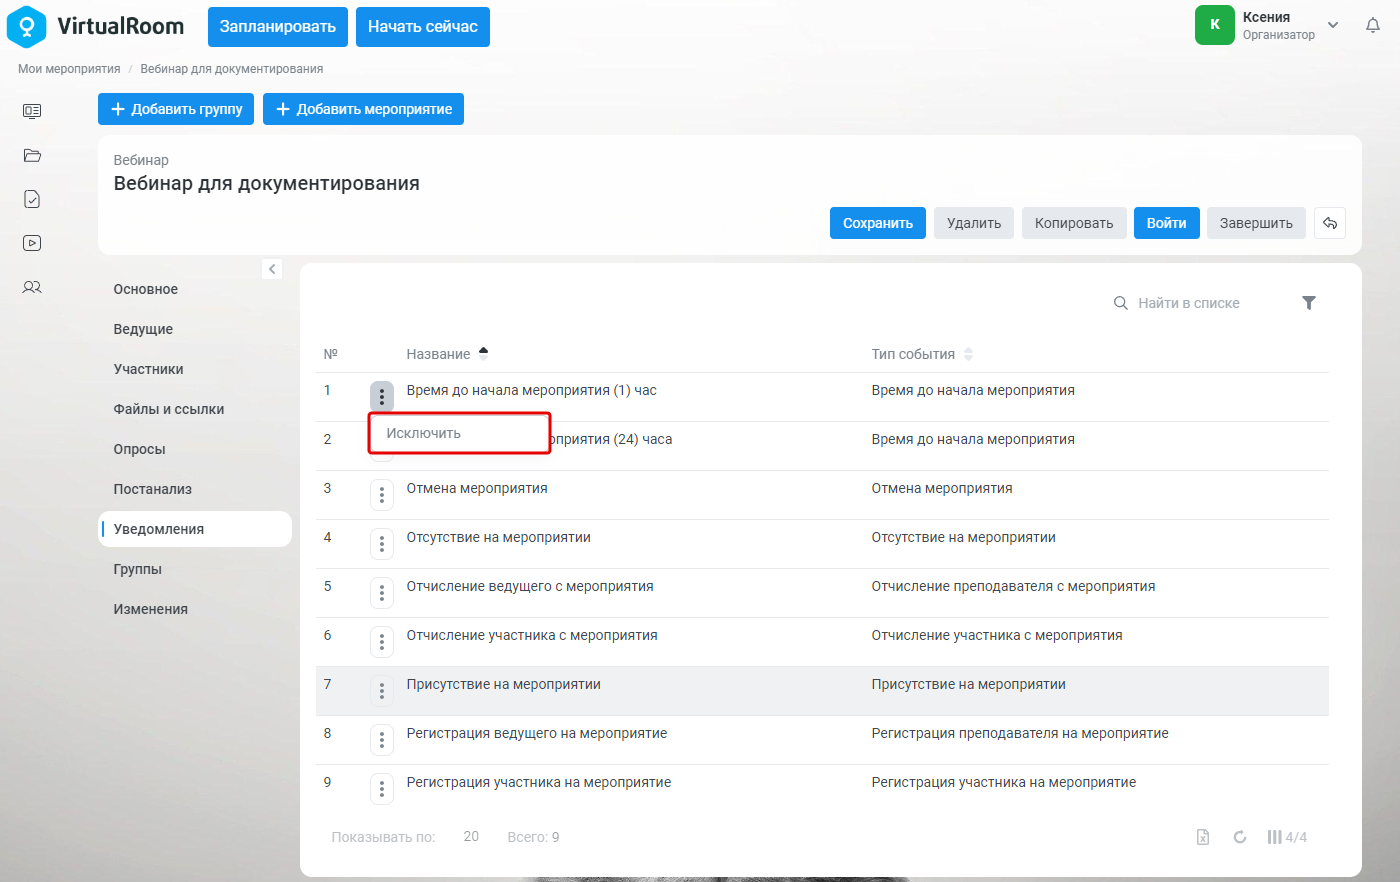Open the news list icon in left sidebar
This screenshot has height=882, width=1400.
(x=32, y=111)
